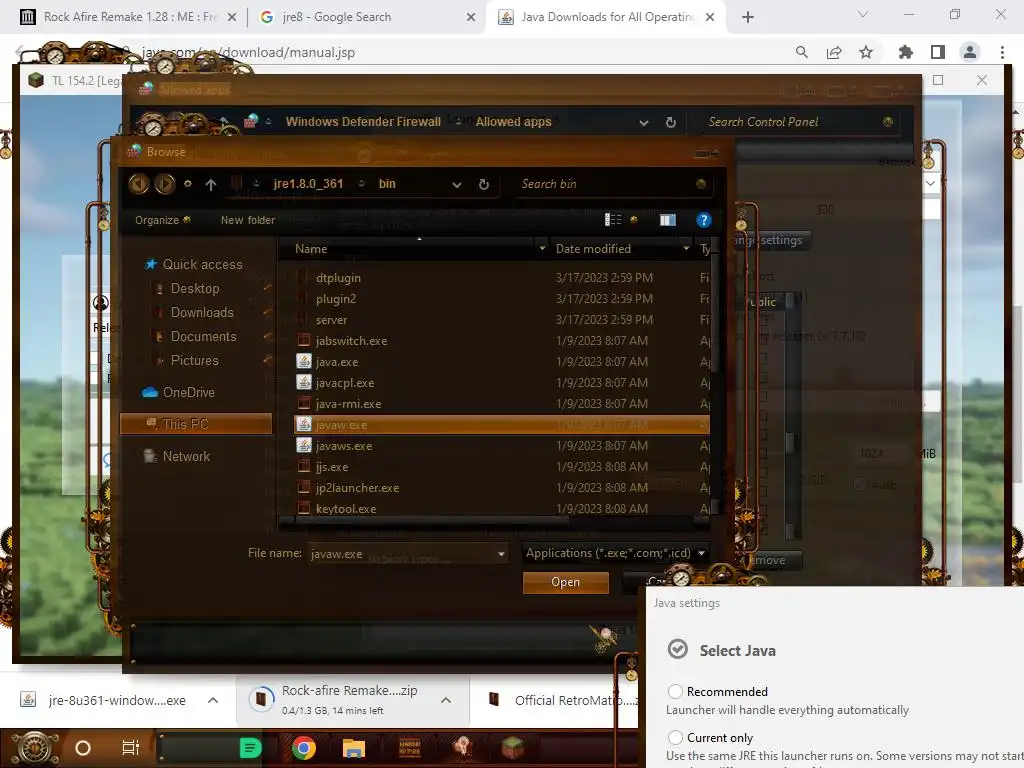
Task: Select Quick access in navigation pane
Action: pyautogui.click(x=202, y=264)
